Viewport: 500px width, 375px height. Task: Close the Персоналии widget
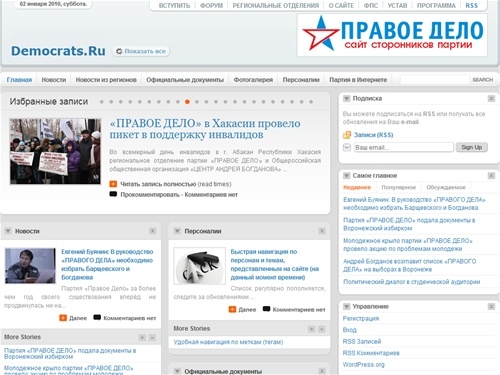322,231
